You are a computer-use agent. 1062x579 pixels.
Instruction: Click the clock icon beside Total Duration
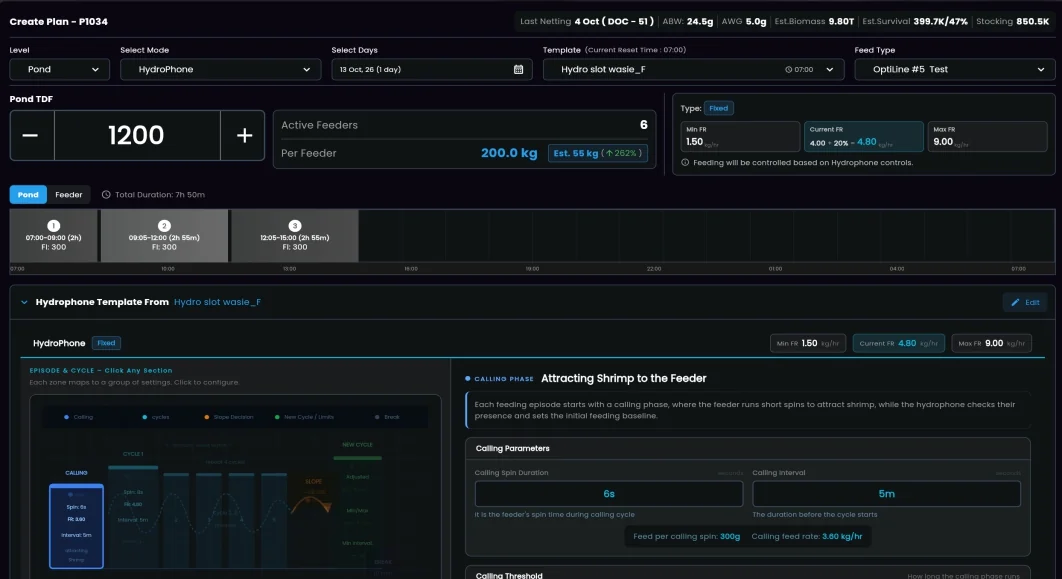pos(106,194)
